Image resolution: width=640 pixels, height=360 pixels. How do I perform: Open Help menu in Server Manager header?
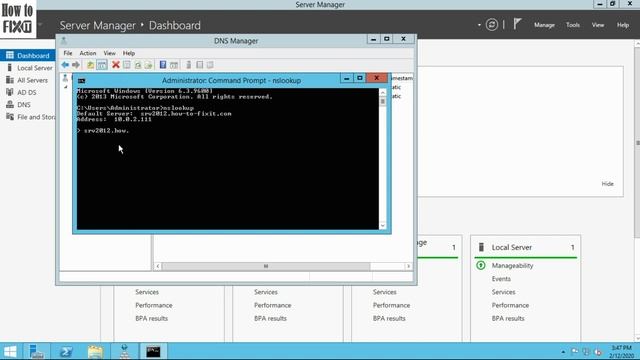(623, 25)
